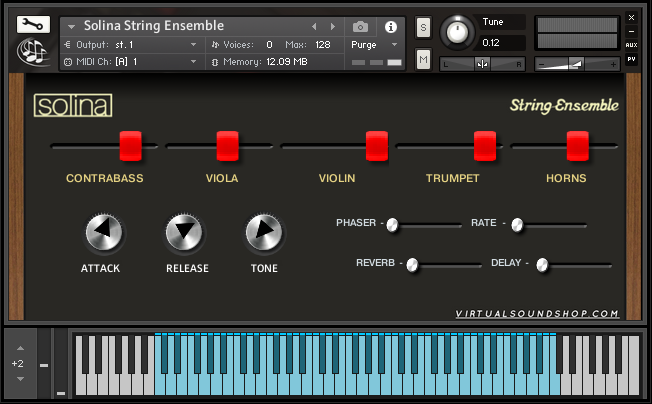Toggle the red Trumpet switch
The width and height of the screenshot is (652, 404).
tap(485, 146)
